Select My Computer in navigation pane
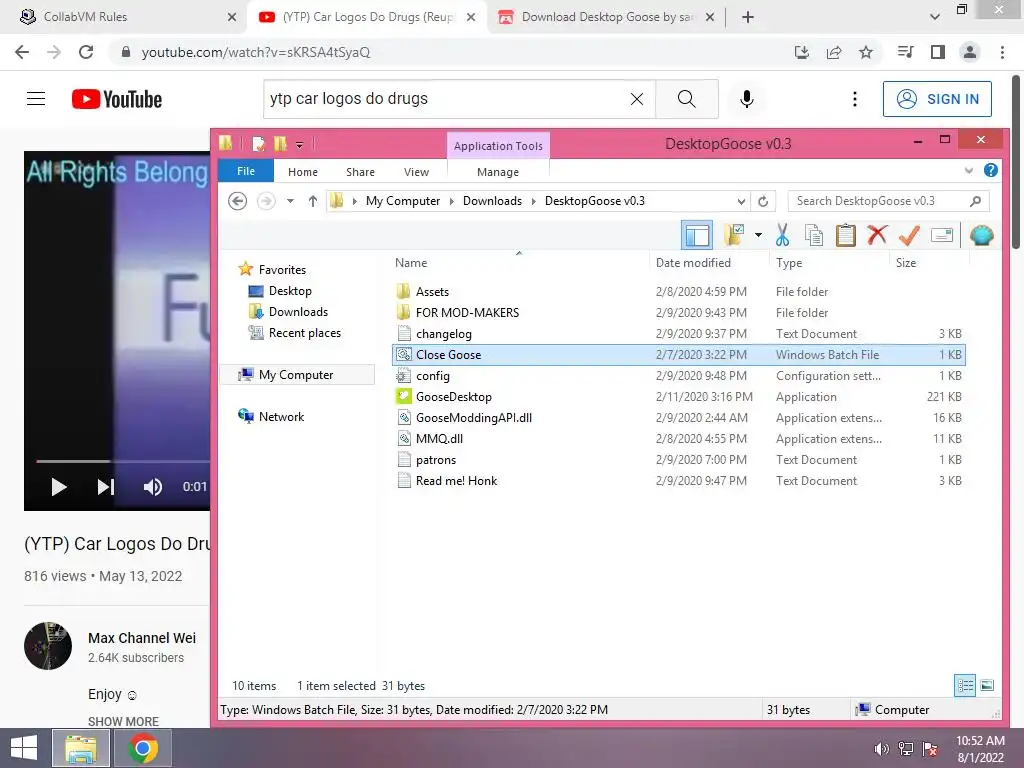 click(296, 374)
